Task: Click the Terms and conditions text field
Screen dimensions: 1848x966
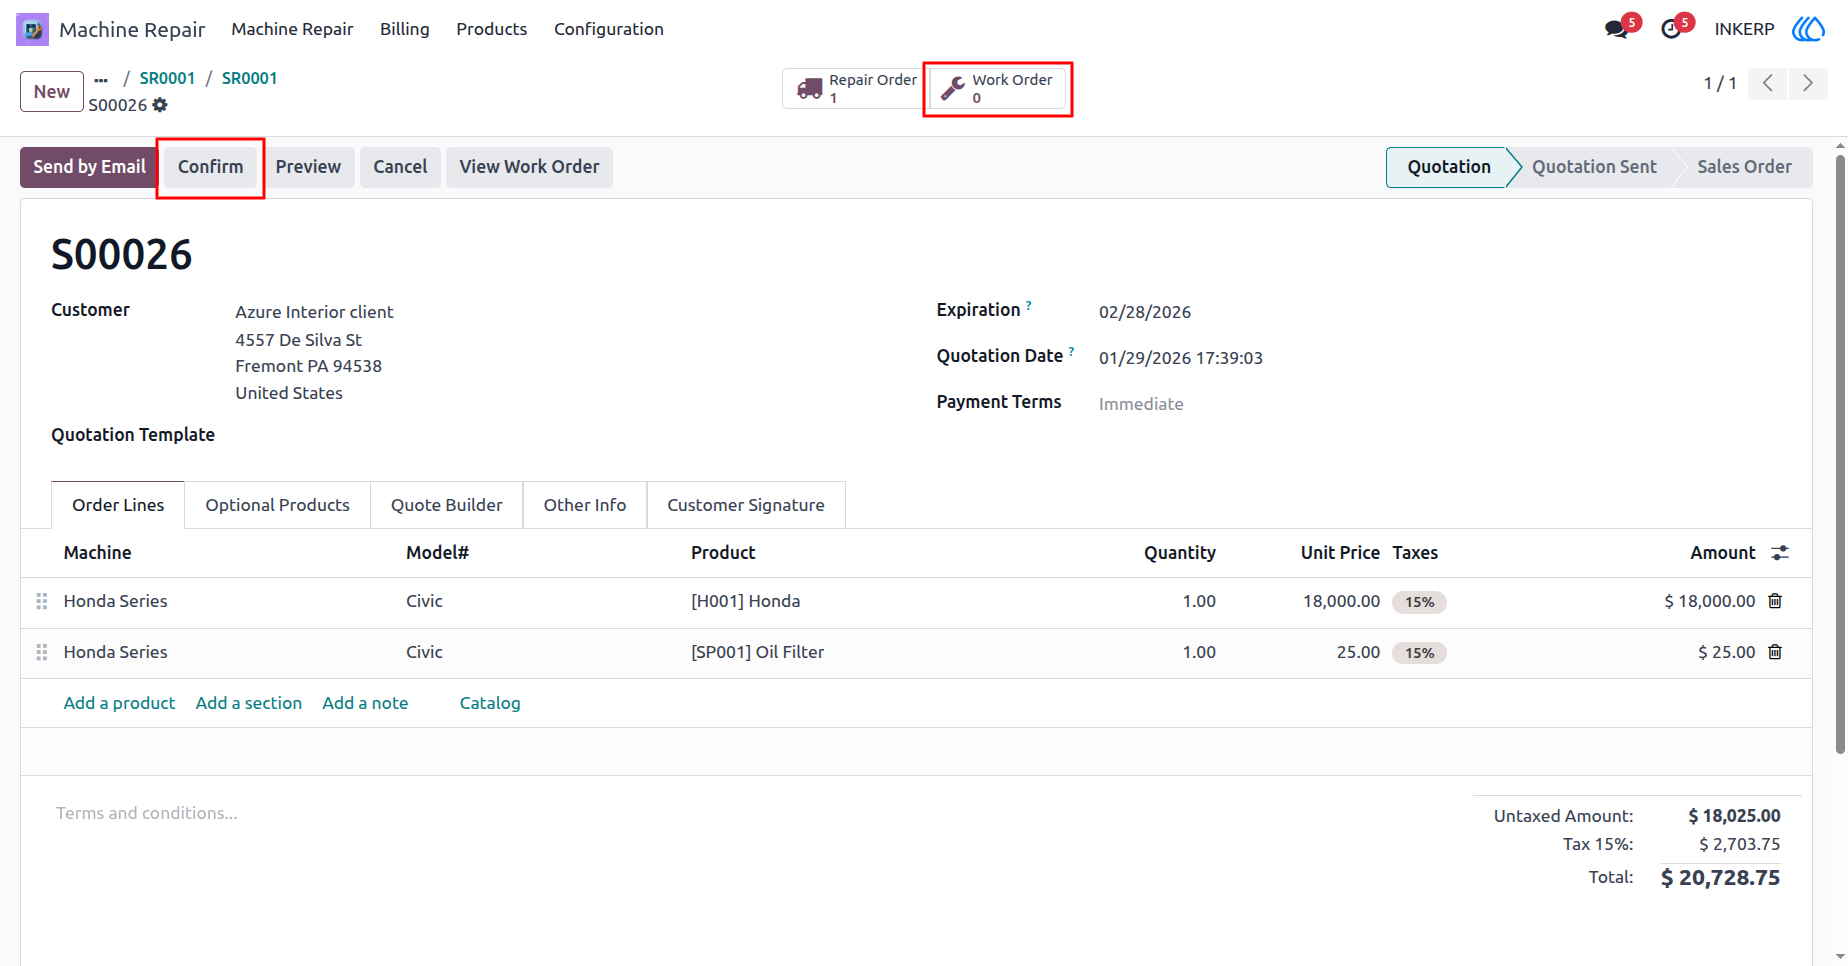Action: click(x=700, y=813)
